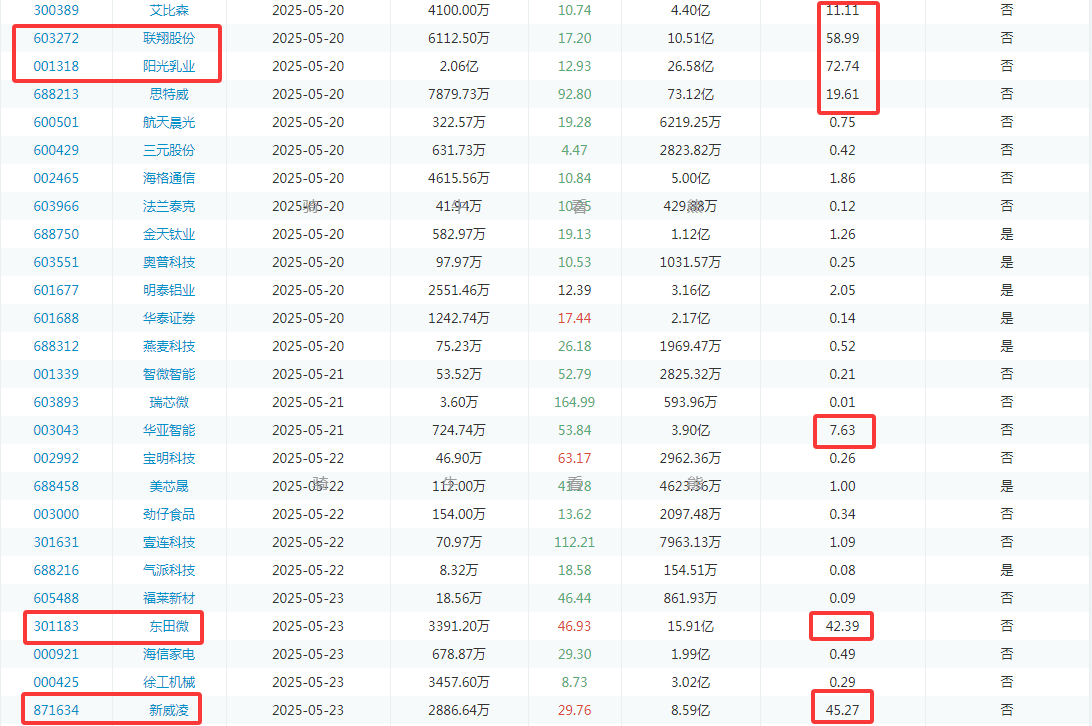Click stock code 600429
This screenshot has height=726, width=1092.
point(56,150)
